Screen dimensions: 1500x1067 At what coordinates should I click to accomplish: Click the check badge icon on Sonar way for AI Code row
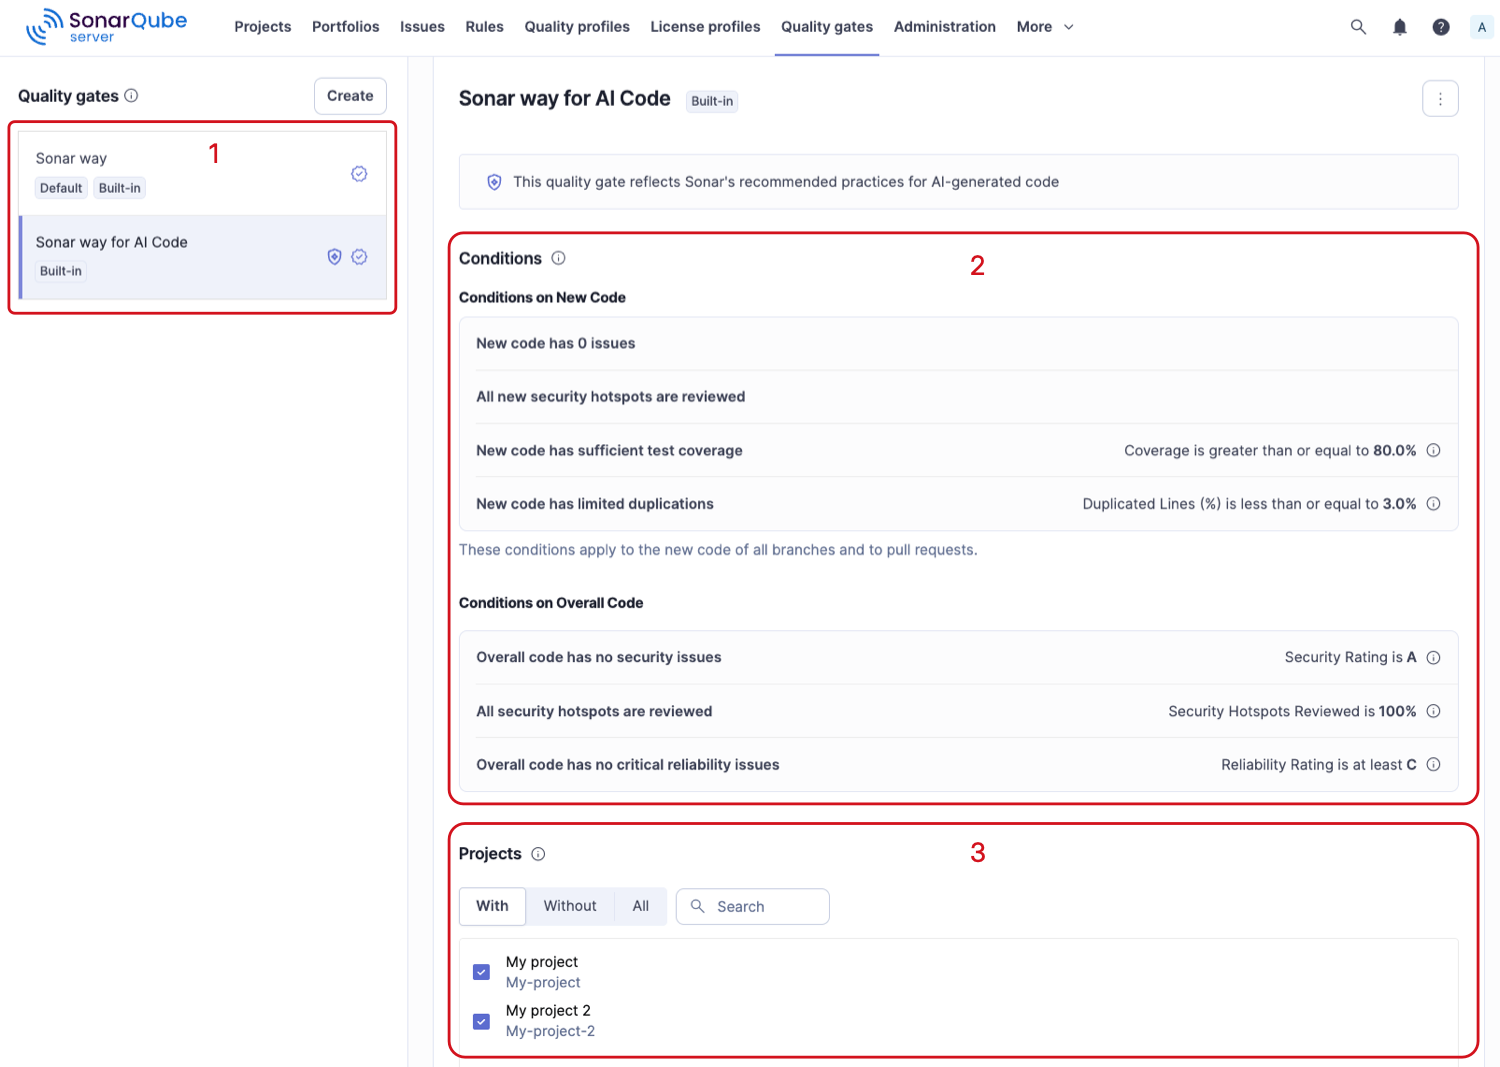coord(359,257)
